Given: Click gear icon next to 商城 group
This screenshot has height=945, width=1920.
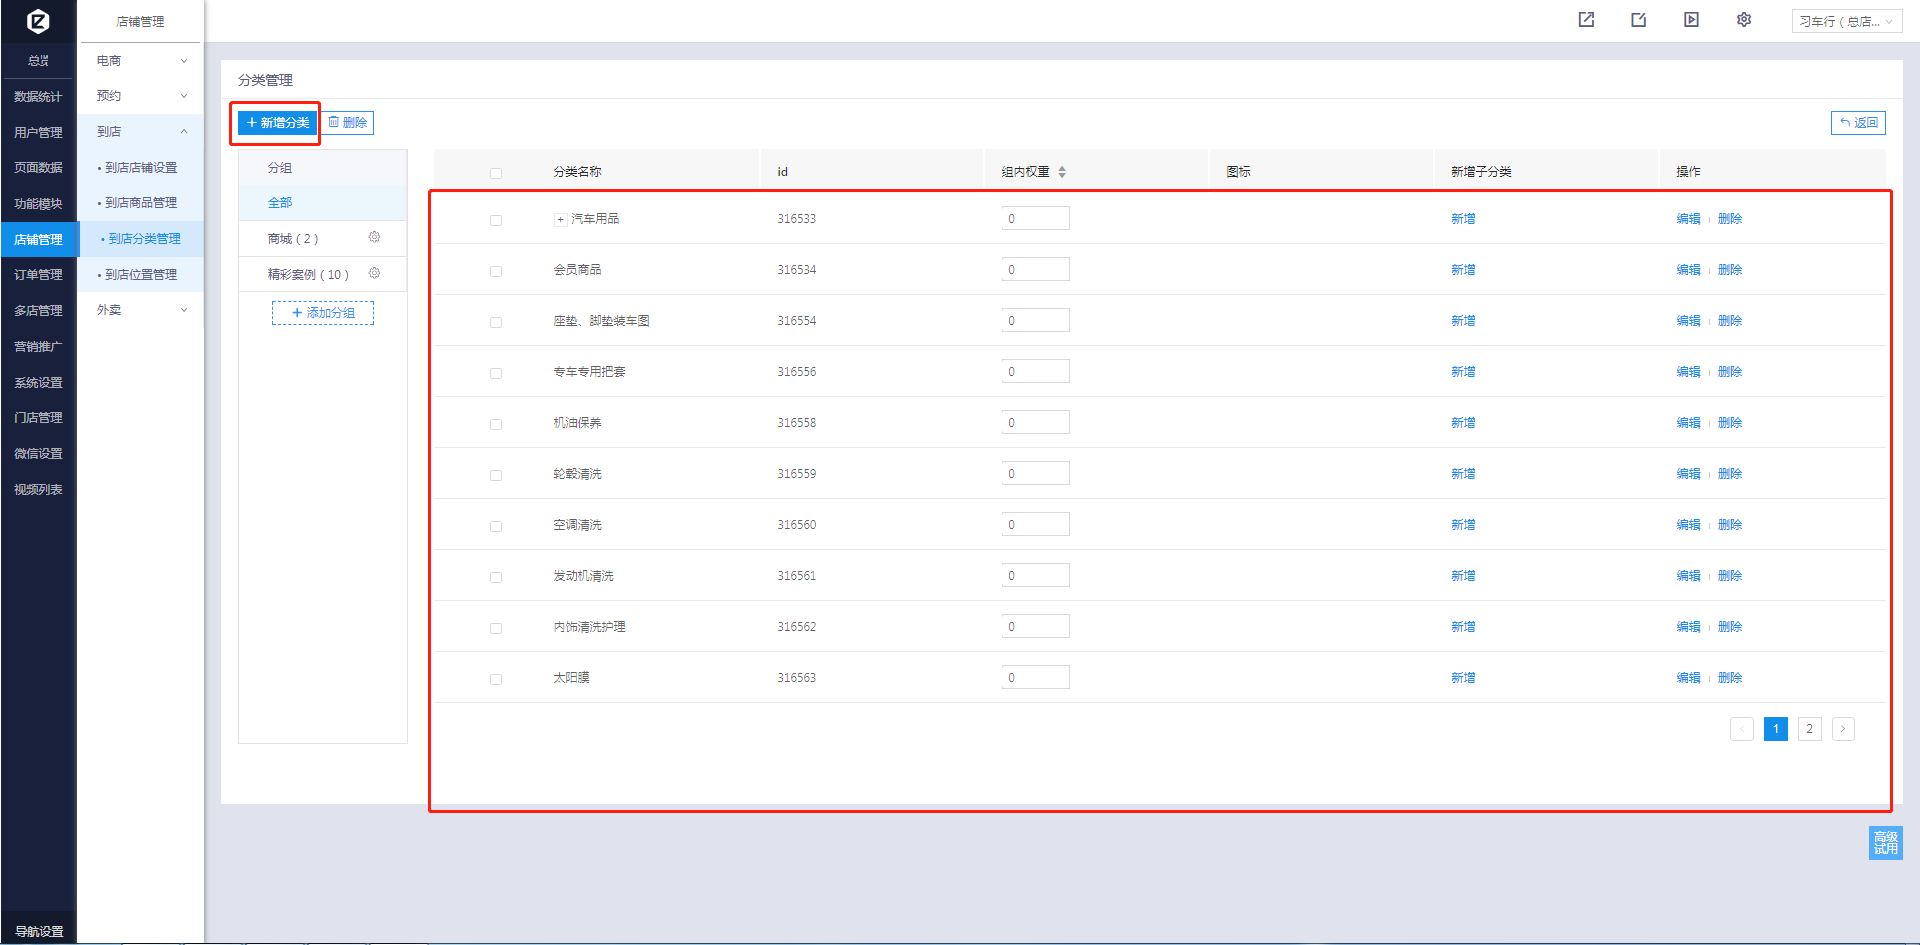Looking at the screenshot, I should click(x=374, y=237).
